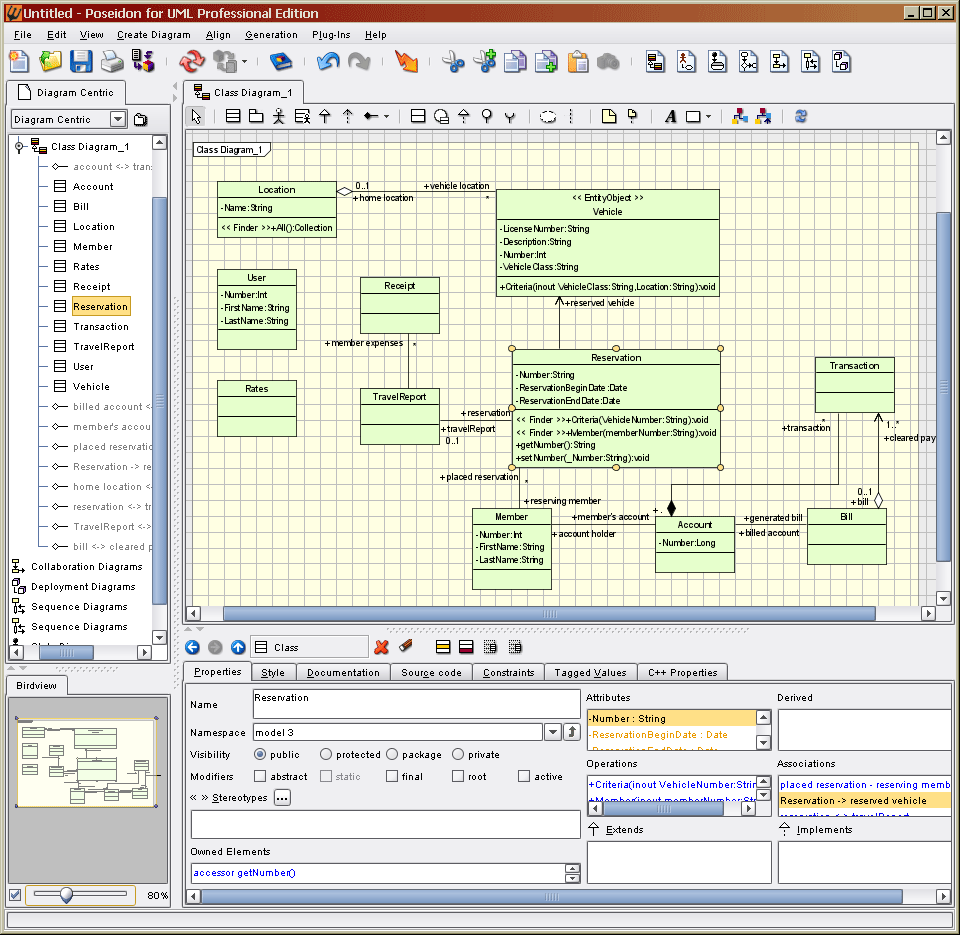This screenshot has height=935, width=960.
Task: Click the new class diagram toolbar icon
Action: 655,62
